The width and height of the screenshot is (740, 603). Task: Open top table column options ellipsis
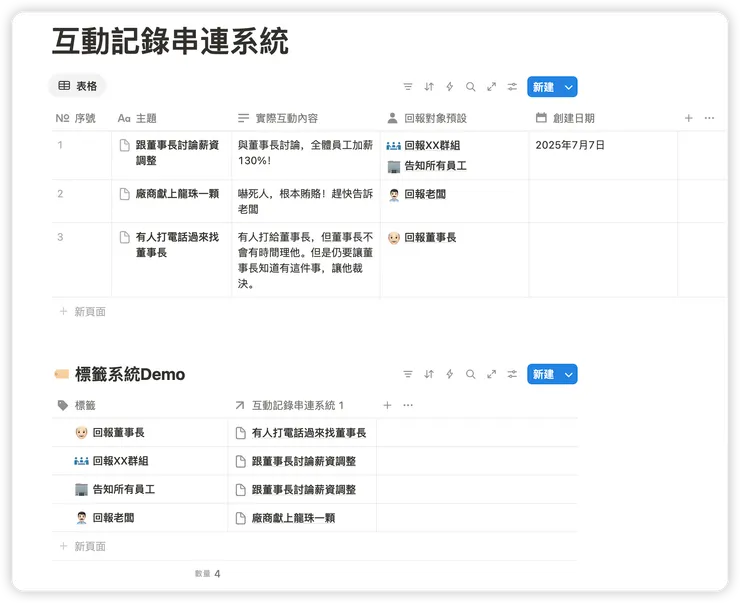(x=709, y=118)
